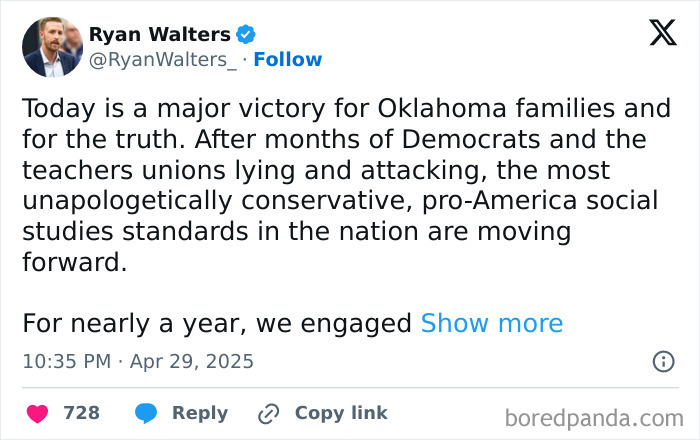Like the tweet with the heart icon
Viewport: 700px width, 440px height.
37,413
